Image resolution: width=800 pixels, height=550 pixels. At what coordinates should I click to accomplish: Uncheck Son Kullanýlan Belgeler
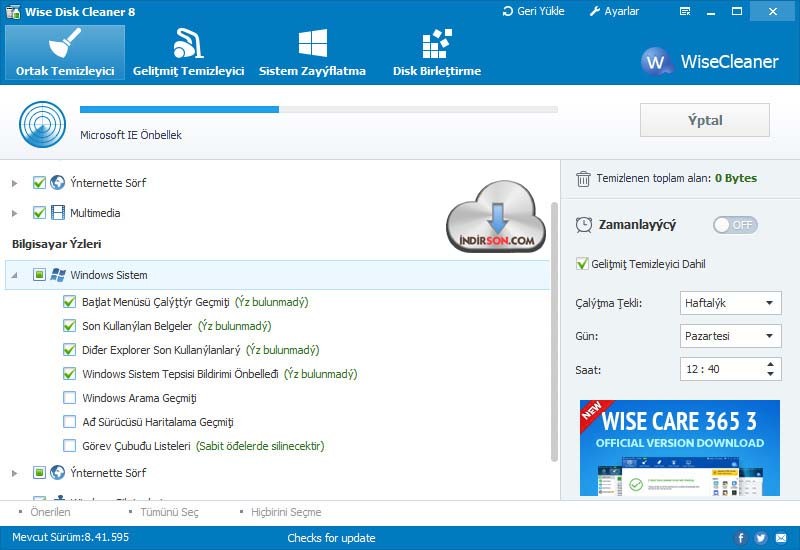pos(69,326)
